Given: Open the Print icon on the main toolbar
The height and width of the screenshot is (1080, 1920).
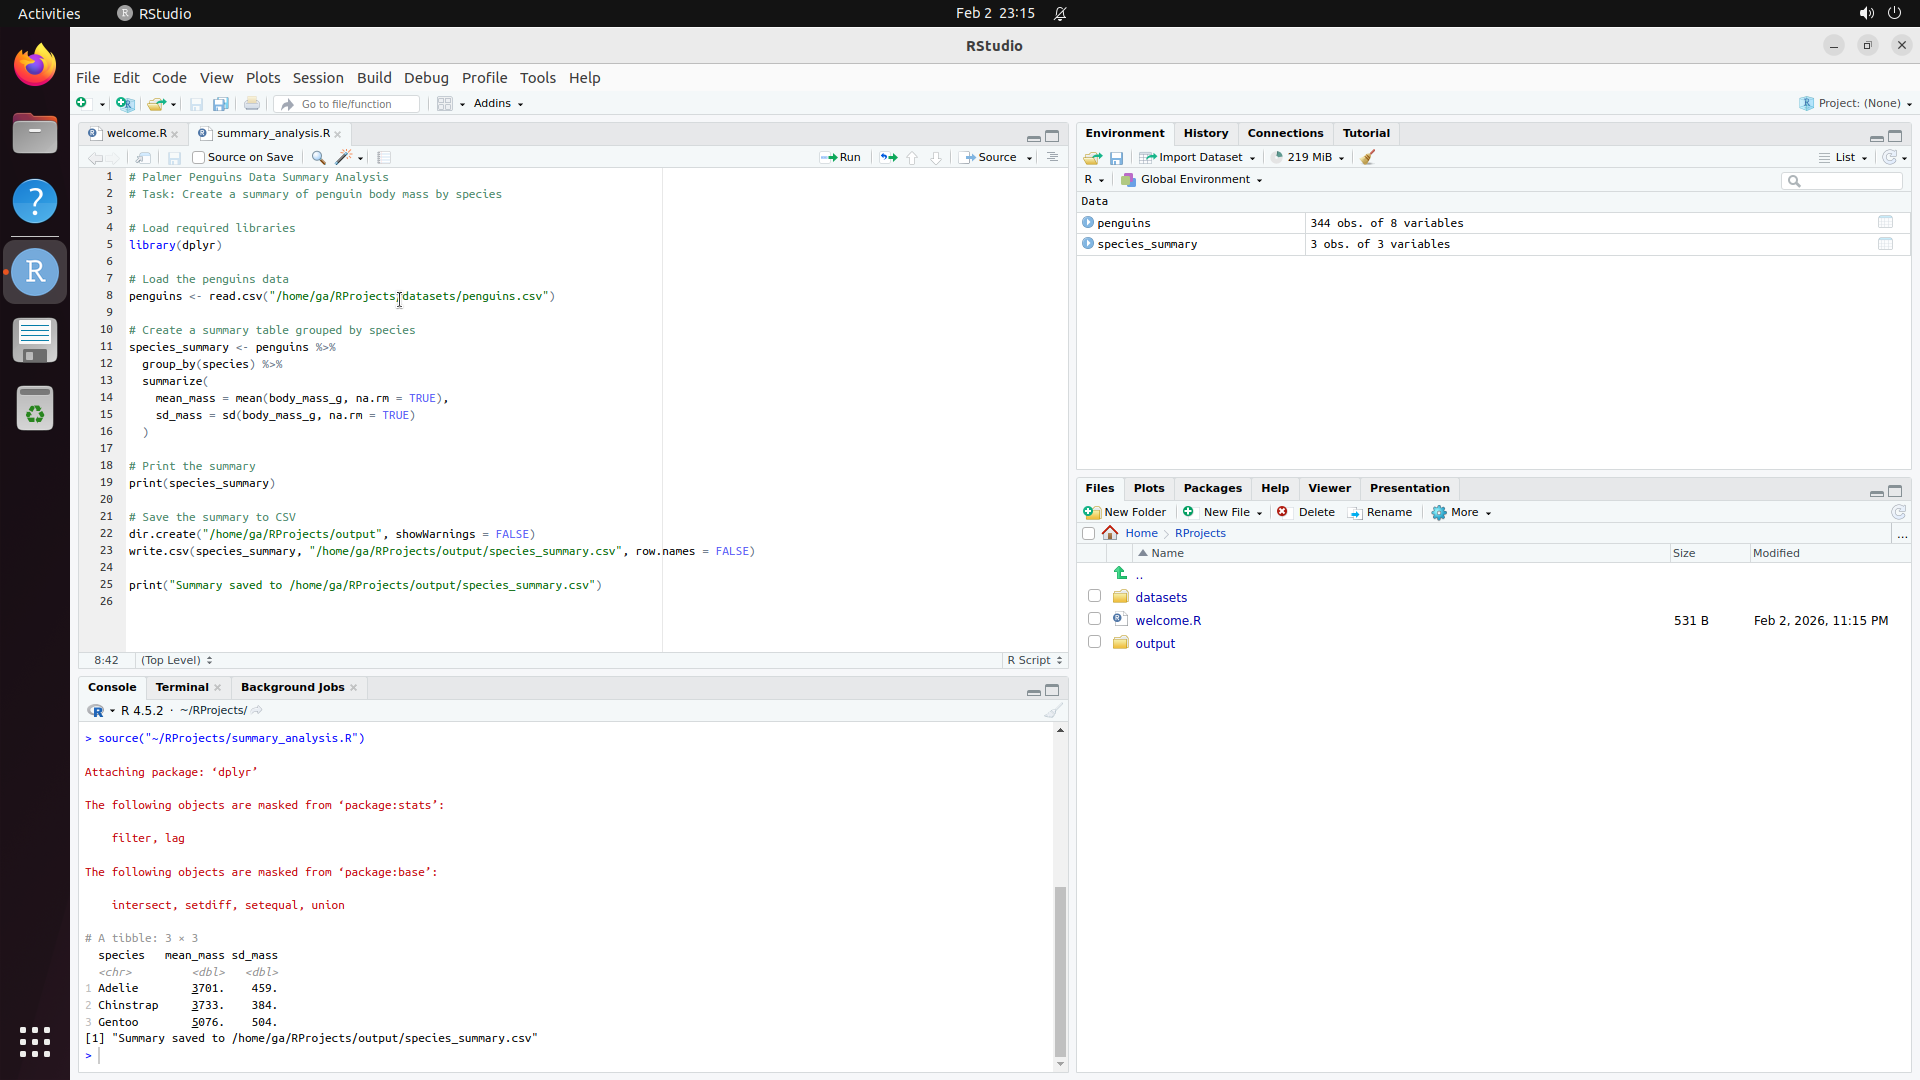Looking at the screenshot, I should tap(251, 103).
